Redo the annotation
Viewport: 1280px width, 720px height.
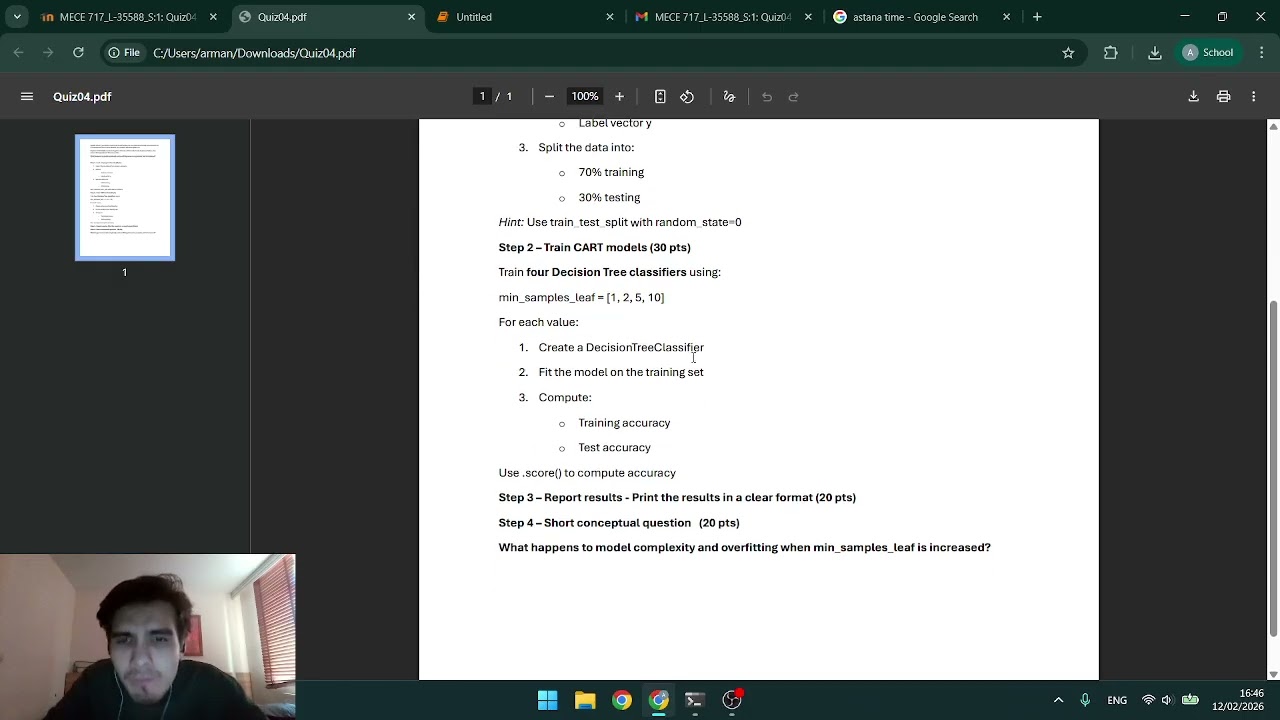tap(794, 97)
